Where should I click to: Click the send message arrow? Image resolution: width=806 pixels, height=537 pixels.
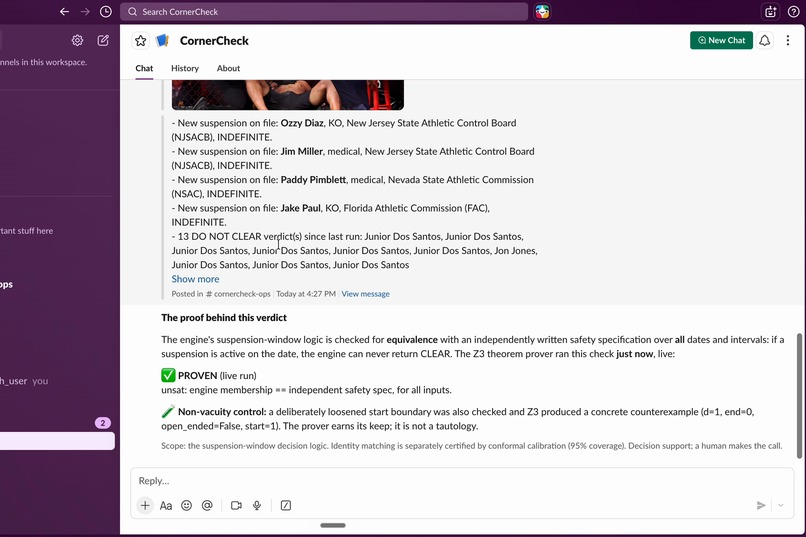[x=761, y=506]
